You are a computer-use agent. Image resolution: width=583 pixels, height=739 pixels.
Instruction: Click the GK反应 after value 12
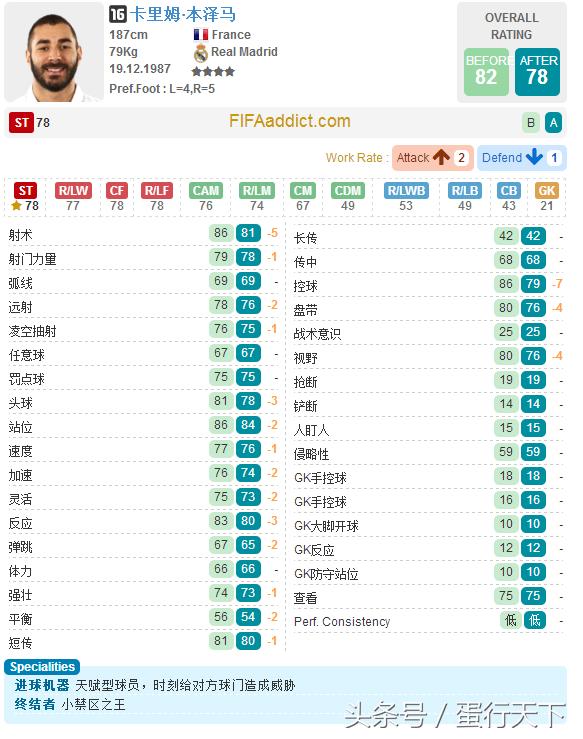pos(533,548)
